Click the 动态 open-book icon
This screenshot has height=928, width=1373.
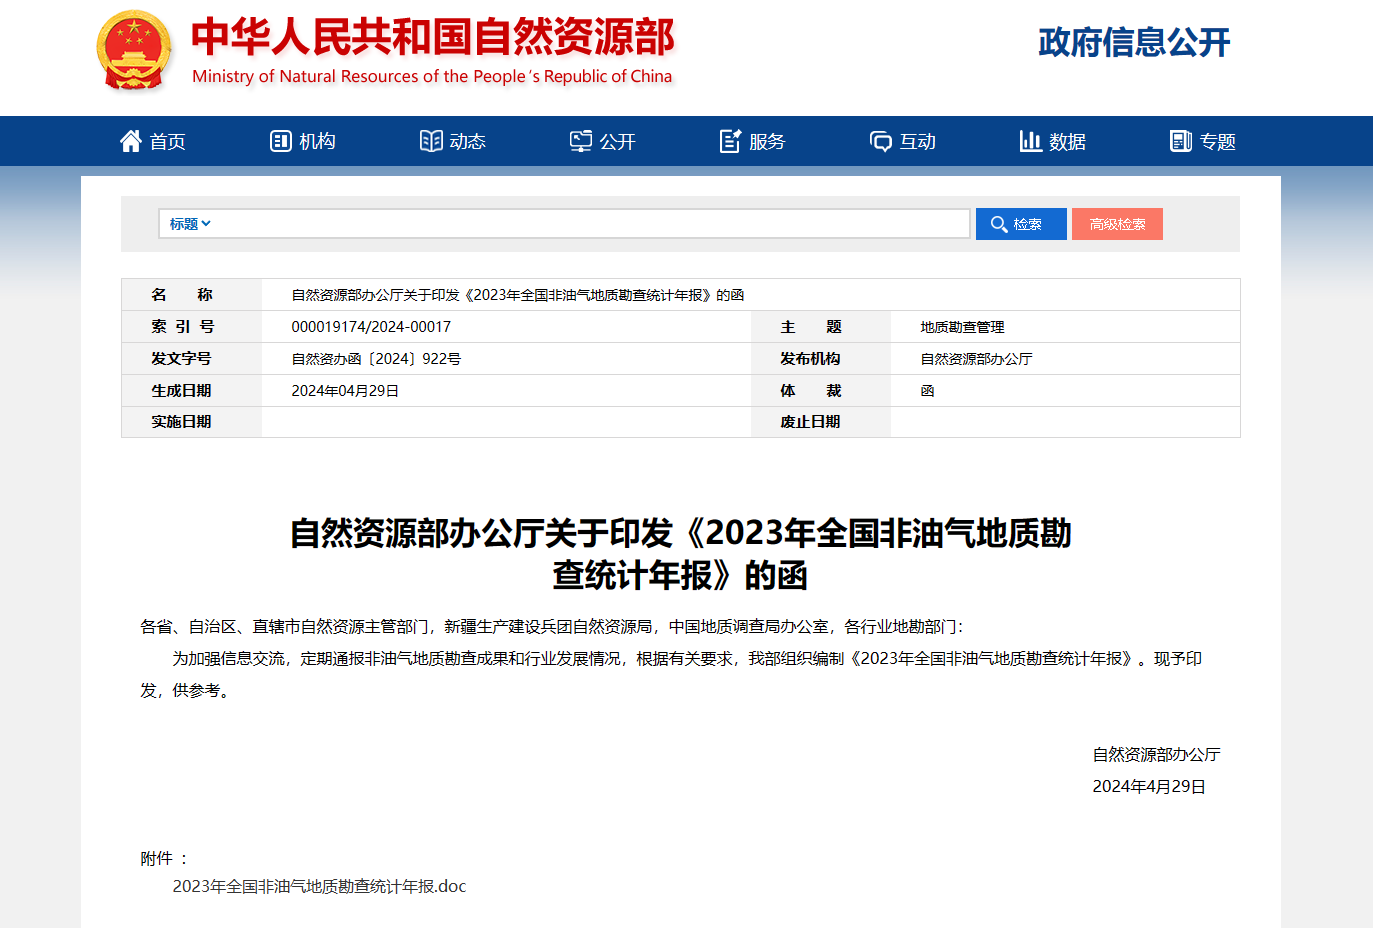point(431,141)
